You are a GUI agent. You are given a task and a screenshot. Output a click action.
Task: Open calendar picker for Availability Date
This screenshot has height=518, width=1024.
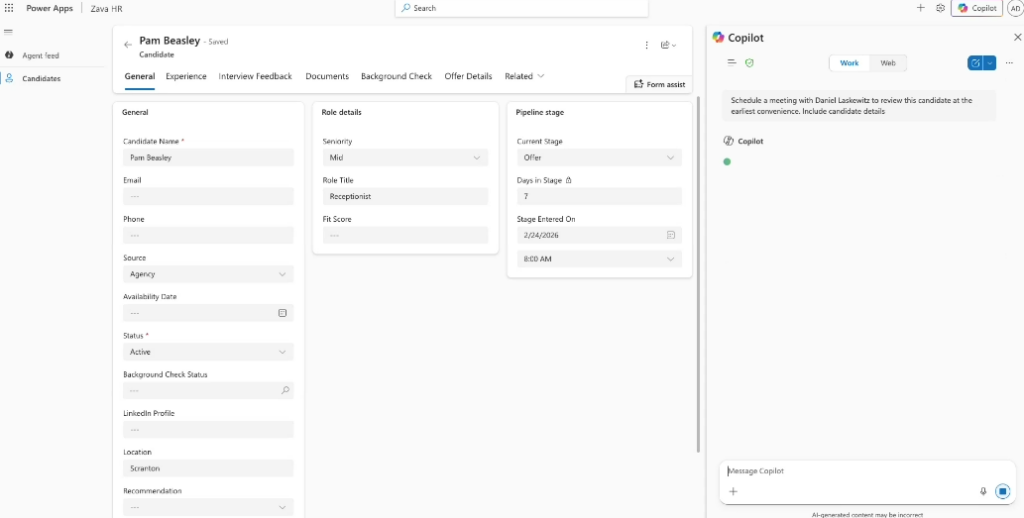coord(282,313)
